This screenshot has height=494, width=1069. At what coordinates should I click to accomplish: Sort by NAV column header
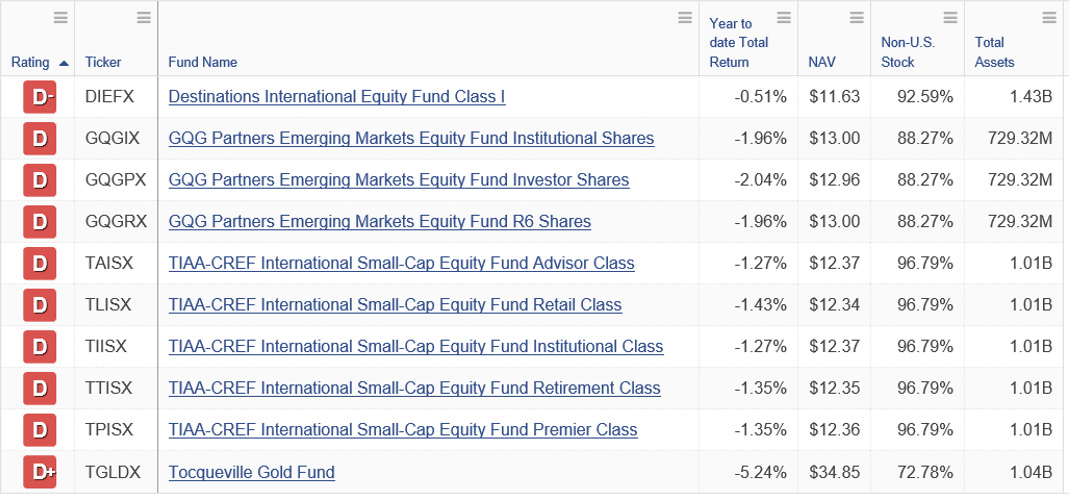tap(822, 62)
